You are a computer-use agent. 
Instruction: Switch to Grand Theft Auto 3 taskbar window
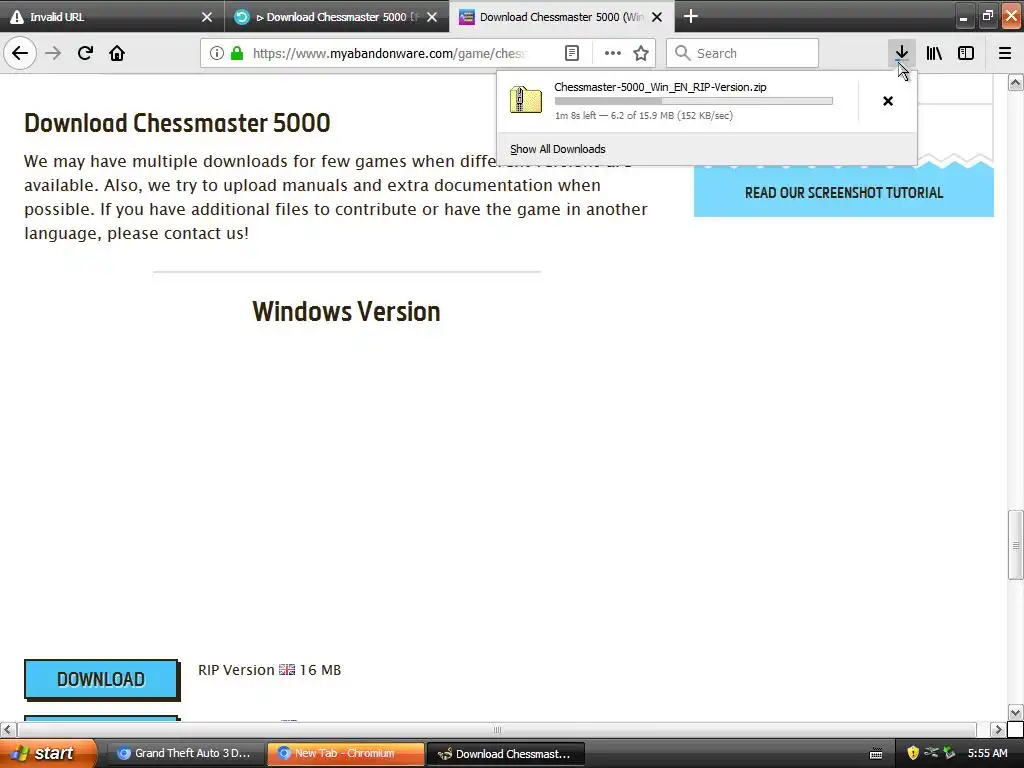(x=185, y=753)
